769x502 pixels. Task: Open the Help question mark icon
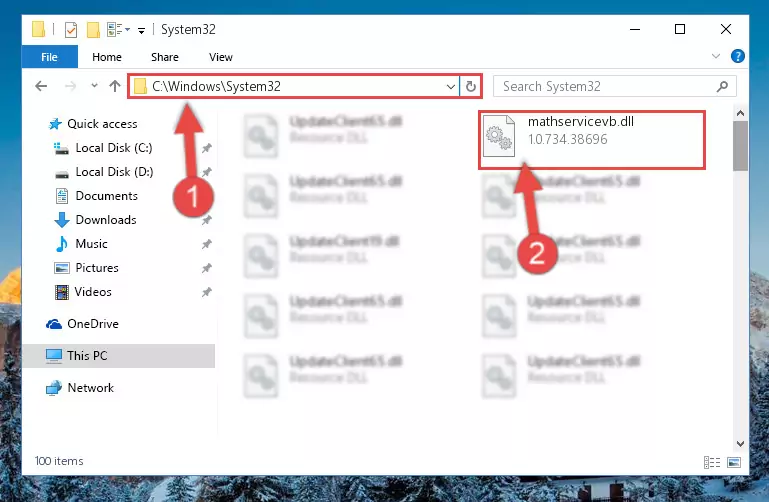tap(737, 56)
